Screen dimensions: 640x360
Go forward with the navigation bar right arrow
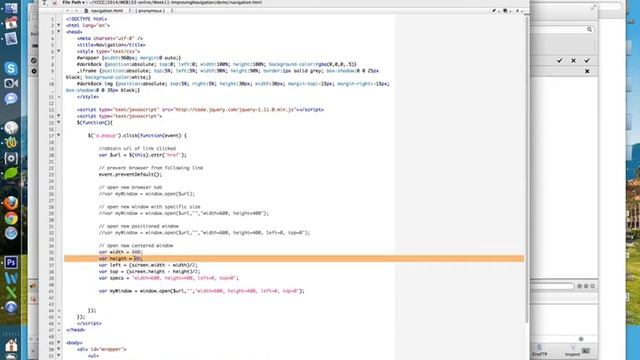point(76,11)
